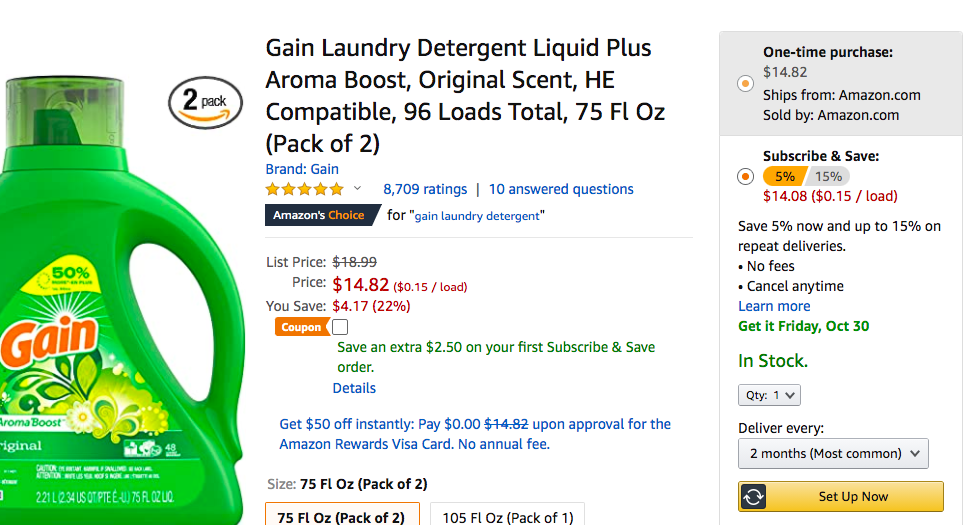Image resolution: width=976 pixels, height=525 pixels.
Task: Tick the coupon checkbox
Action: click(340, 327)
